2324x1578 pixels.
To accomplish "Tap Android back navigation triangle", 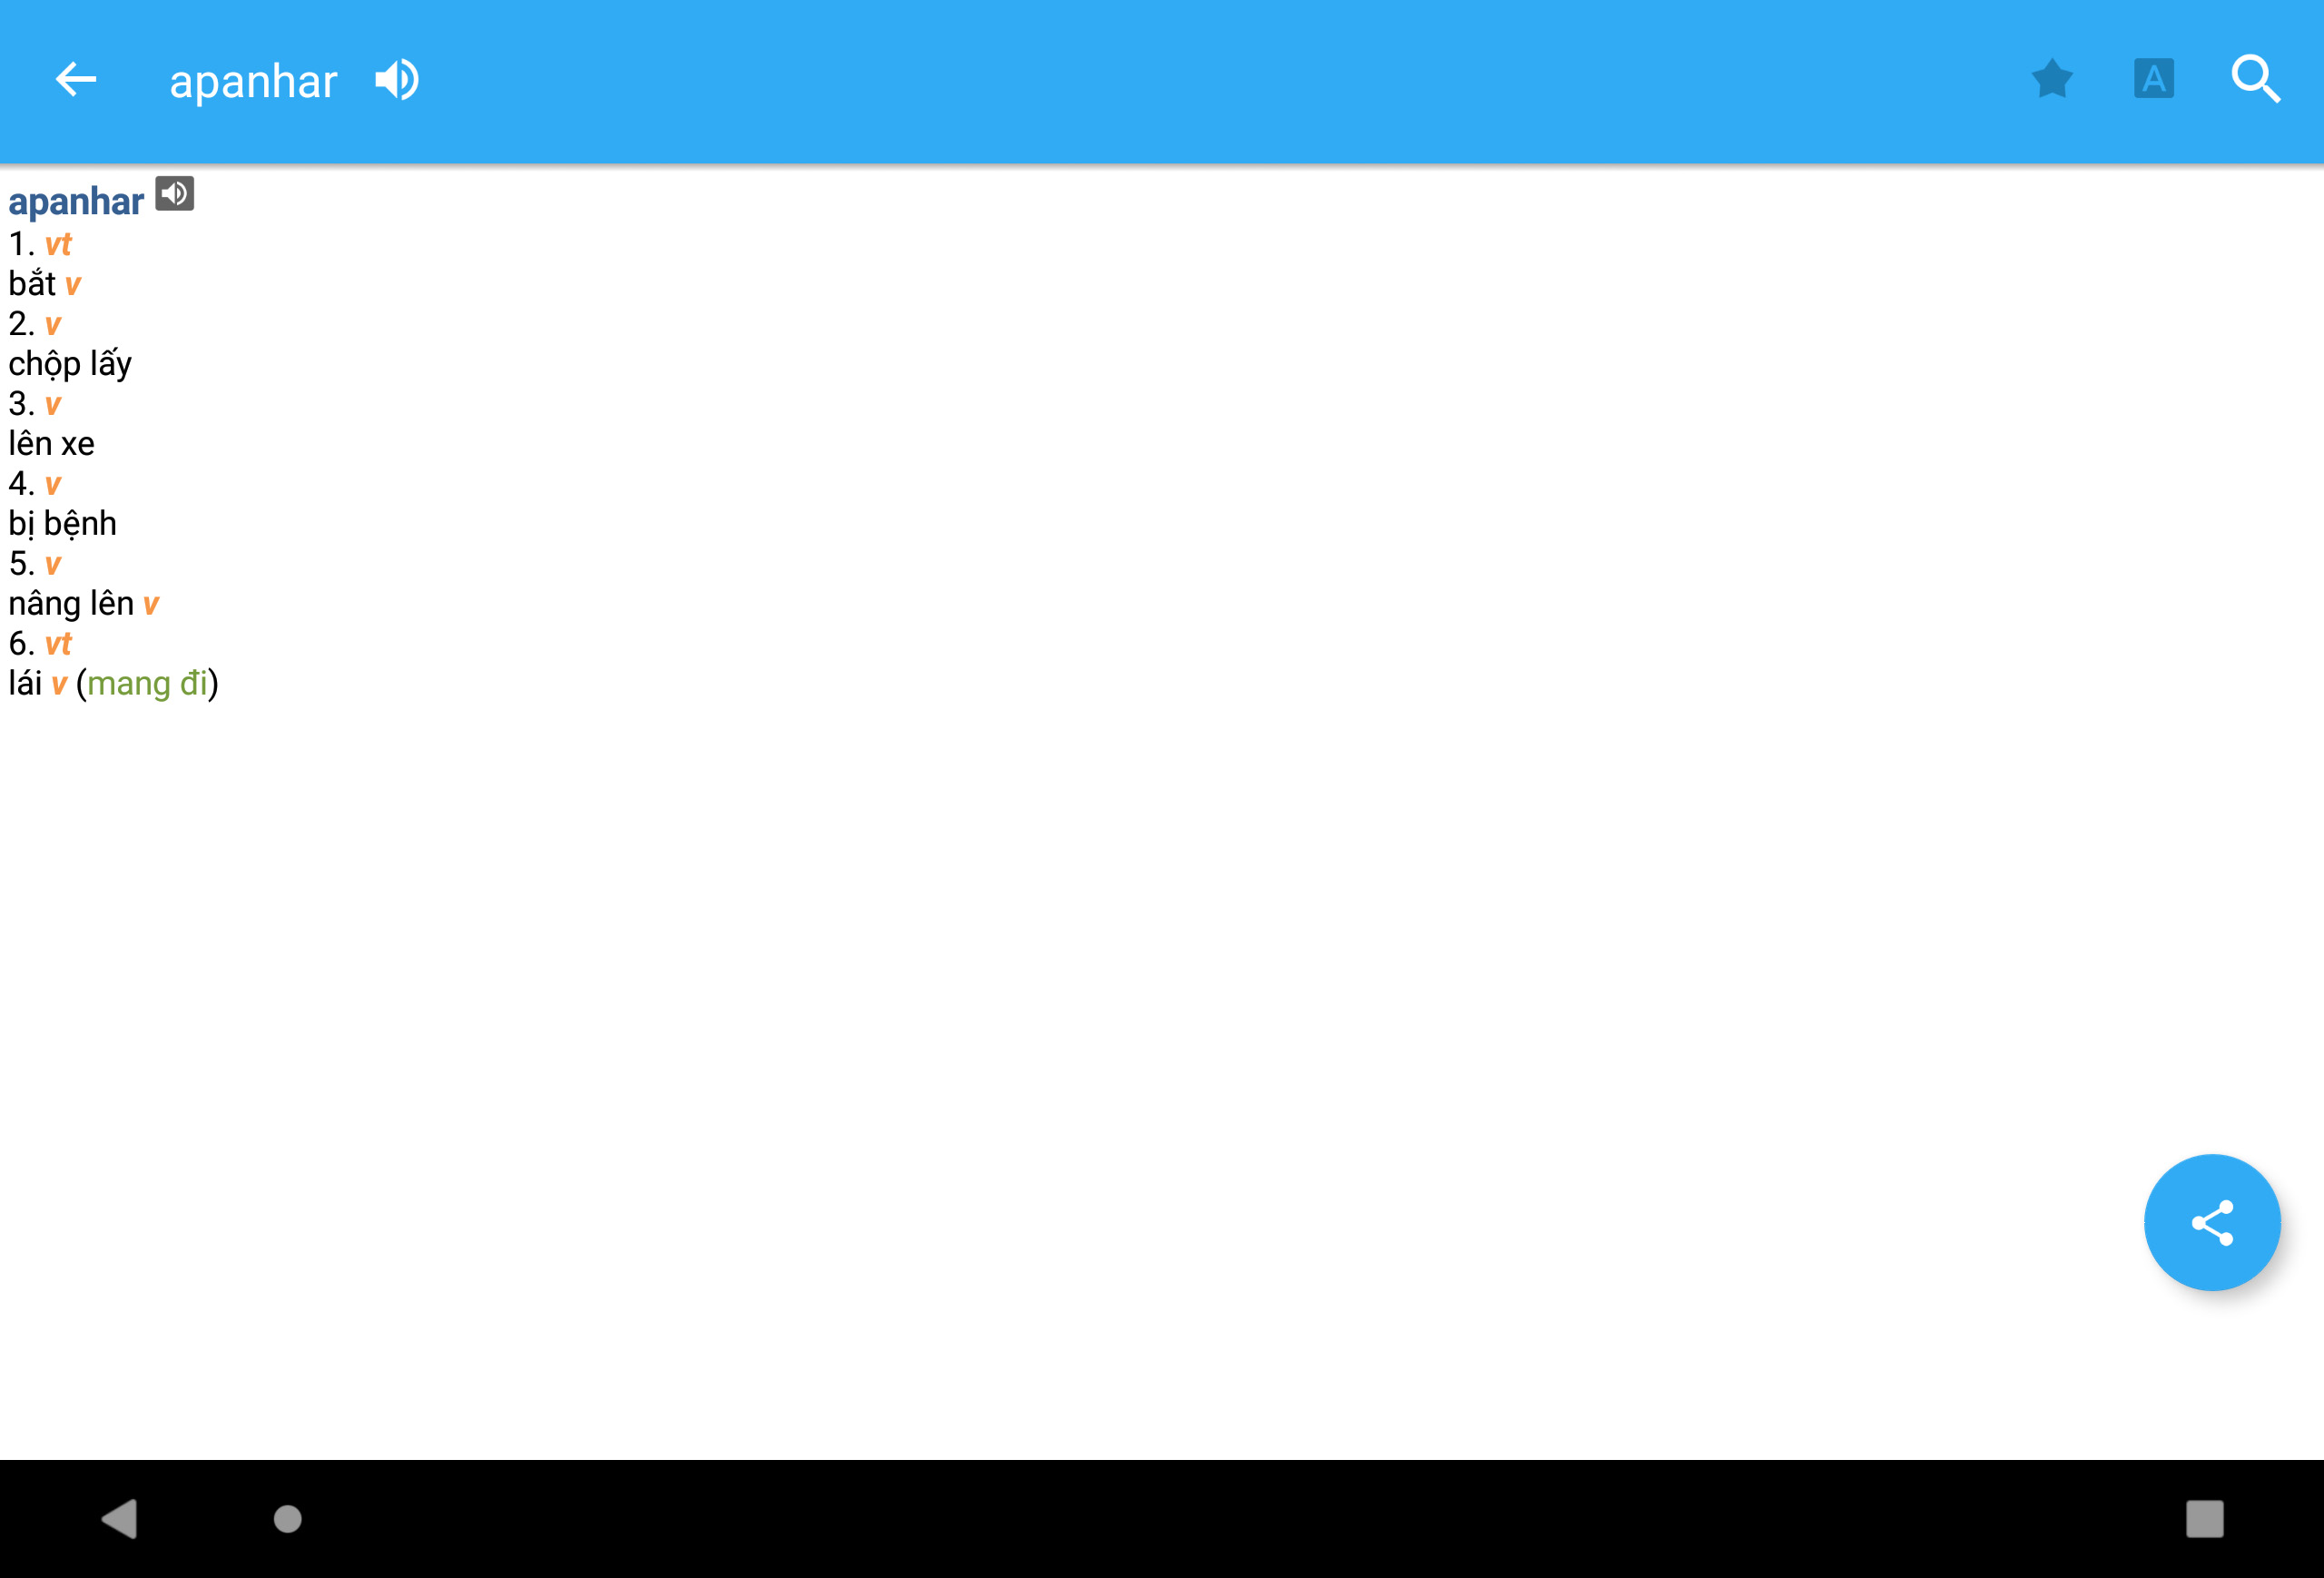I will coord(120,1518).
